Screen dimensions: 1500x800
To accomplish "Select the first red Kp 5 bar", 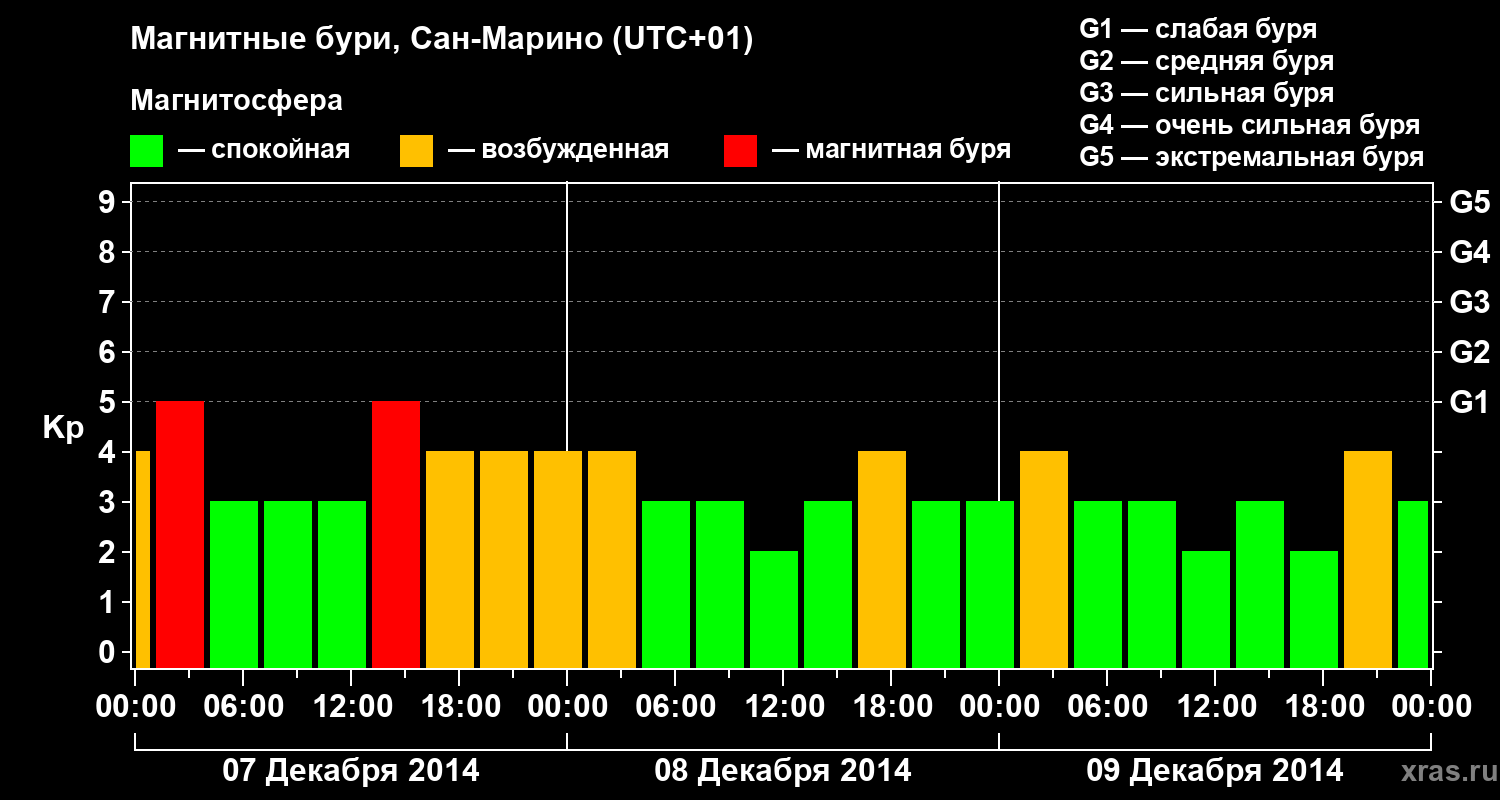I will (x=180, y=534).
